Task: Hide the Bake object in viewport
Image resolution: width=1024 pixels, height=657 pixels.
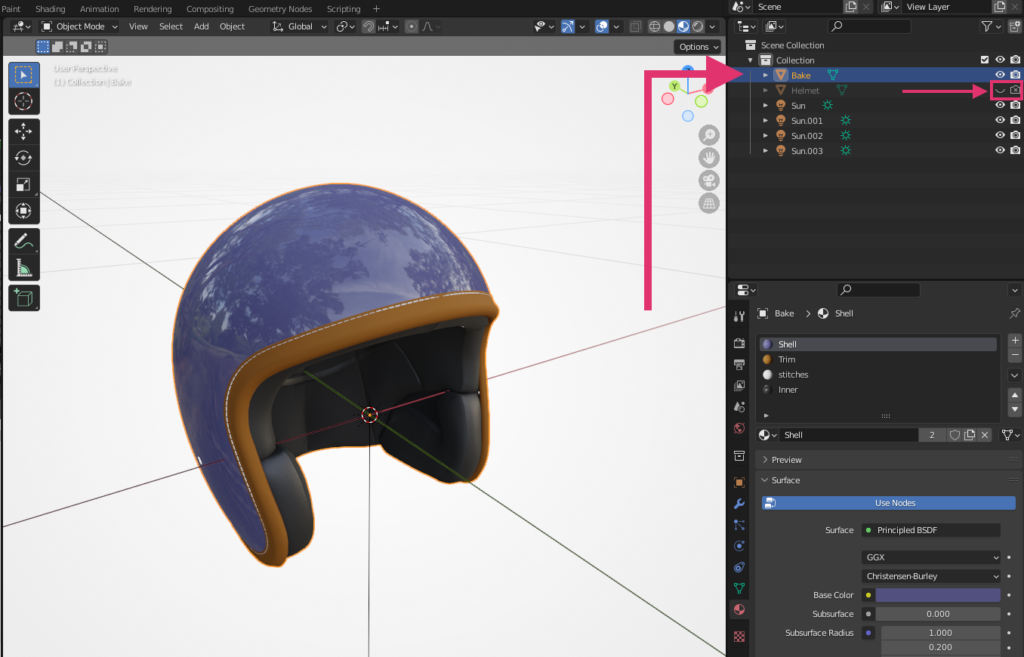Action: coord(1000,75)
